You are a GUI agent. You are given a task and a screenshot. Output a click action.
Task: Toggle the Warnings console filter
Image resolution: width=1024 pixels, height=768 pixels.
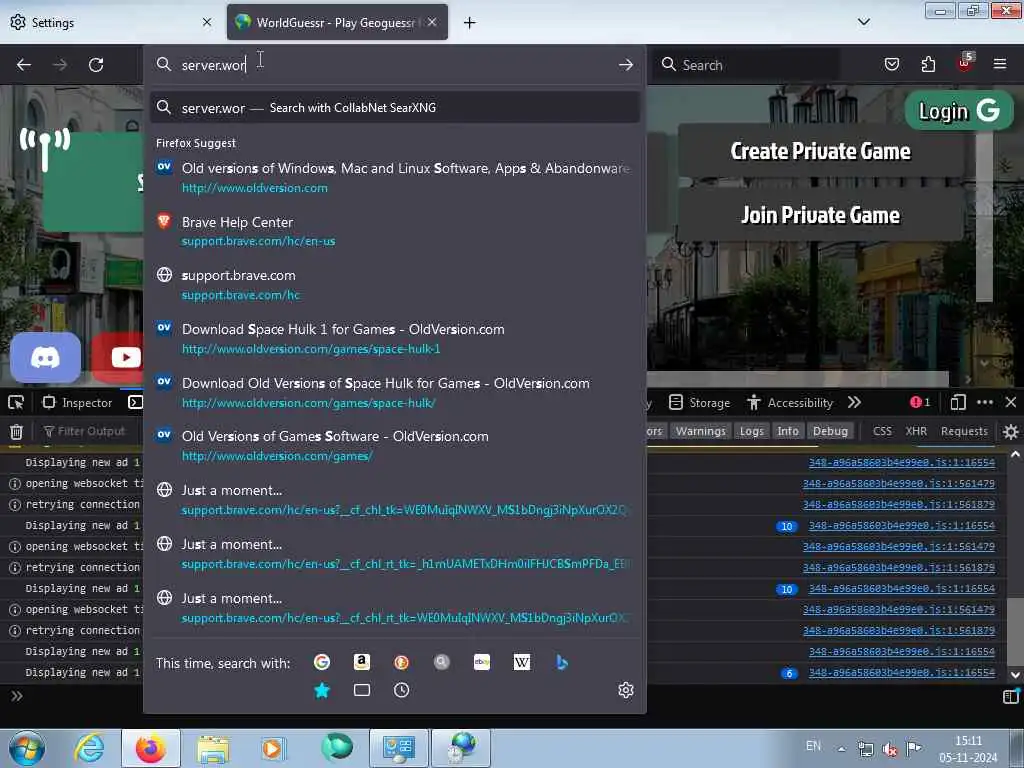701,431
